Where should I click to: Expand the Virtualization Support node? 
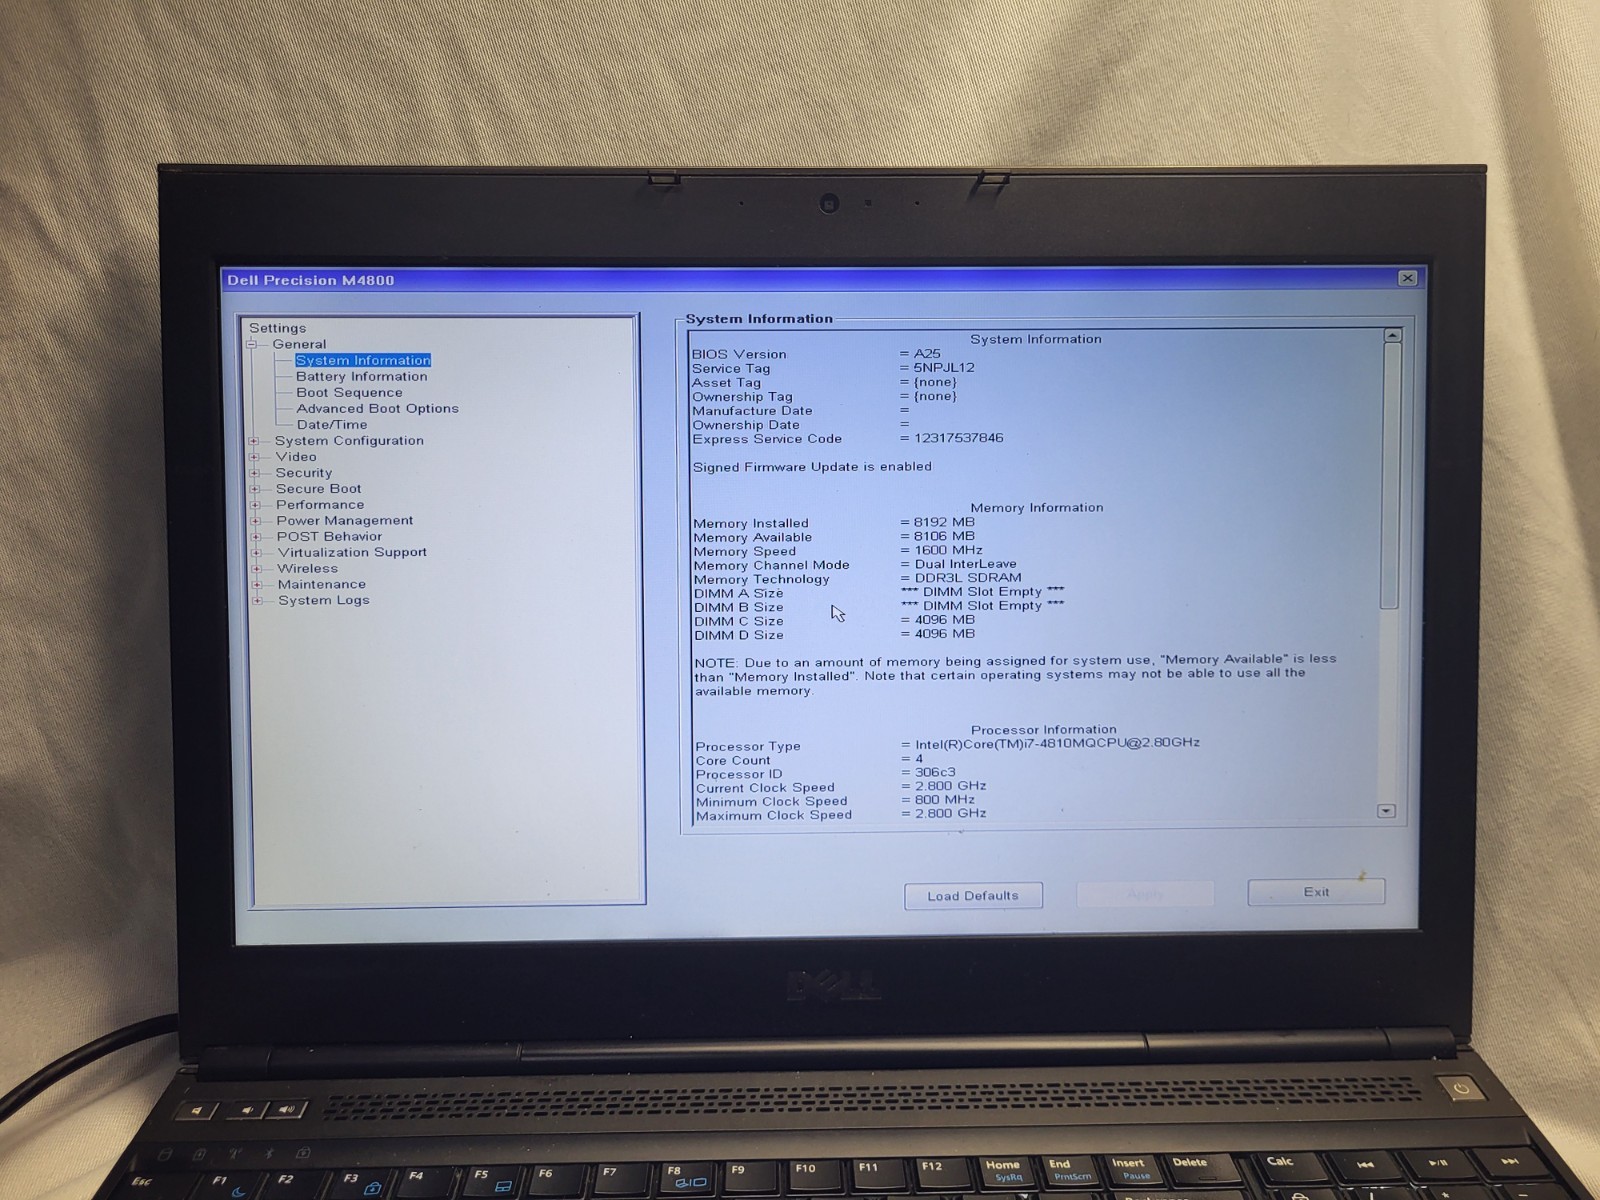coord(256,553)
